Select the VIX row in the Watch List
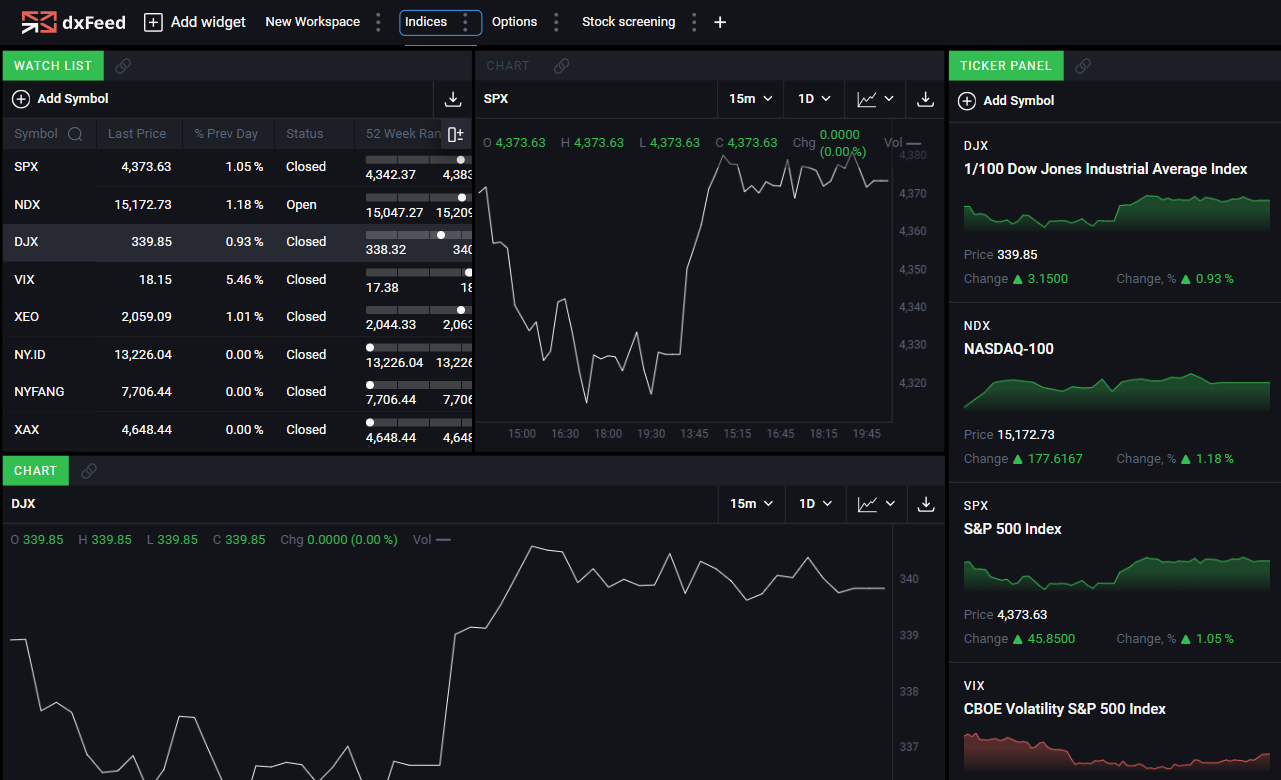 click(200, 280)
